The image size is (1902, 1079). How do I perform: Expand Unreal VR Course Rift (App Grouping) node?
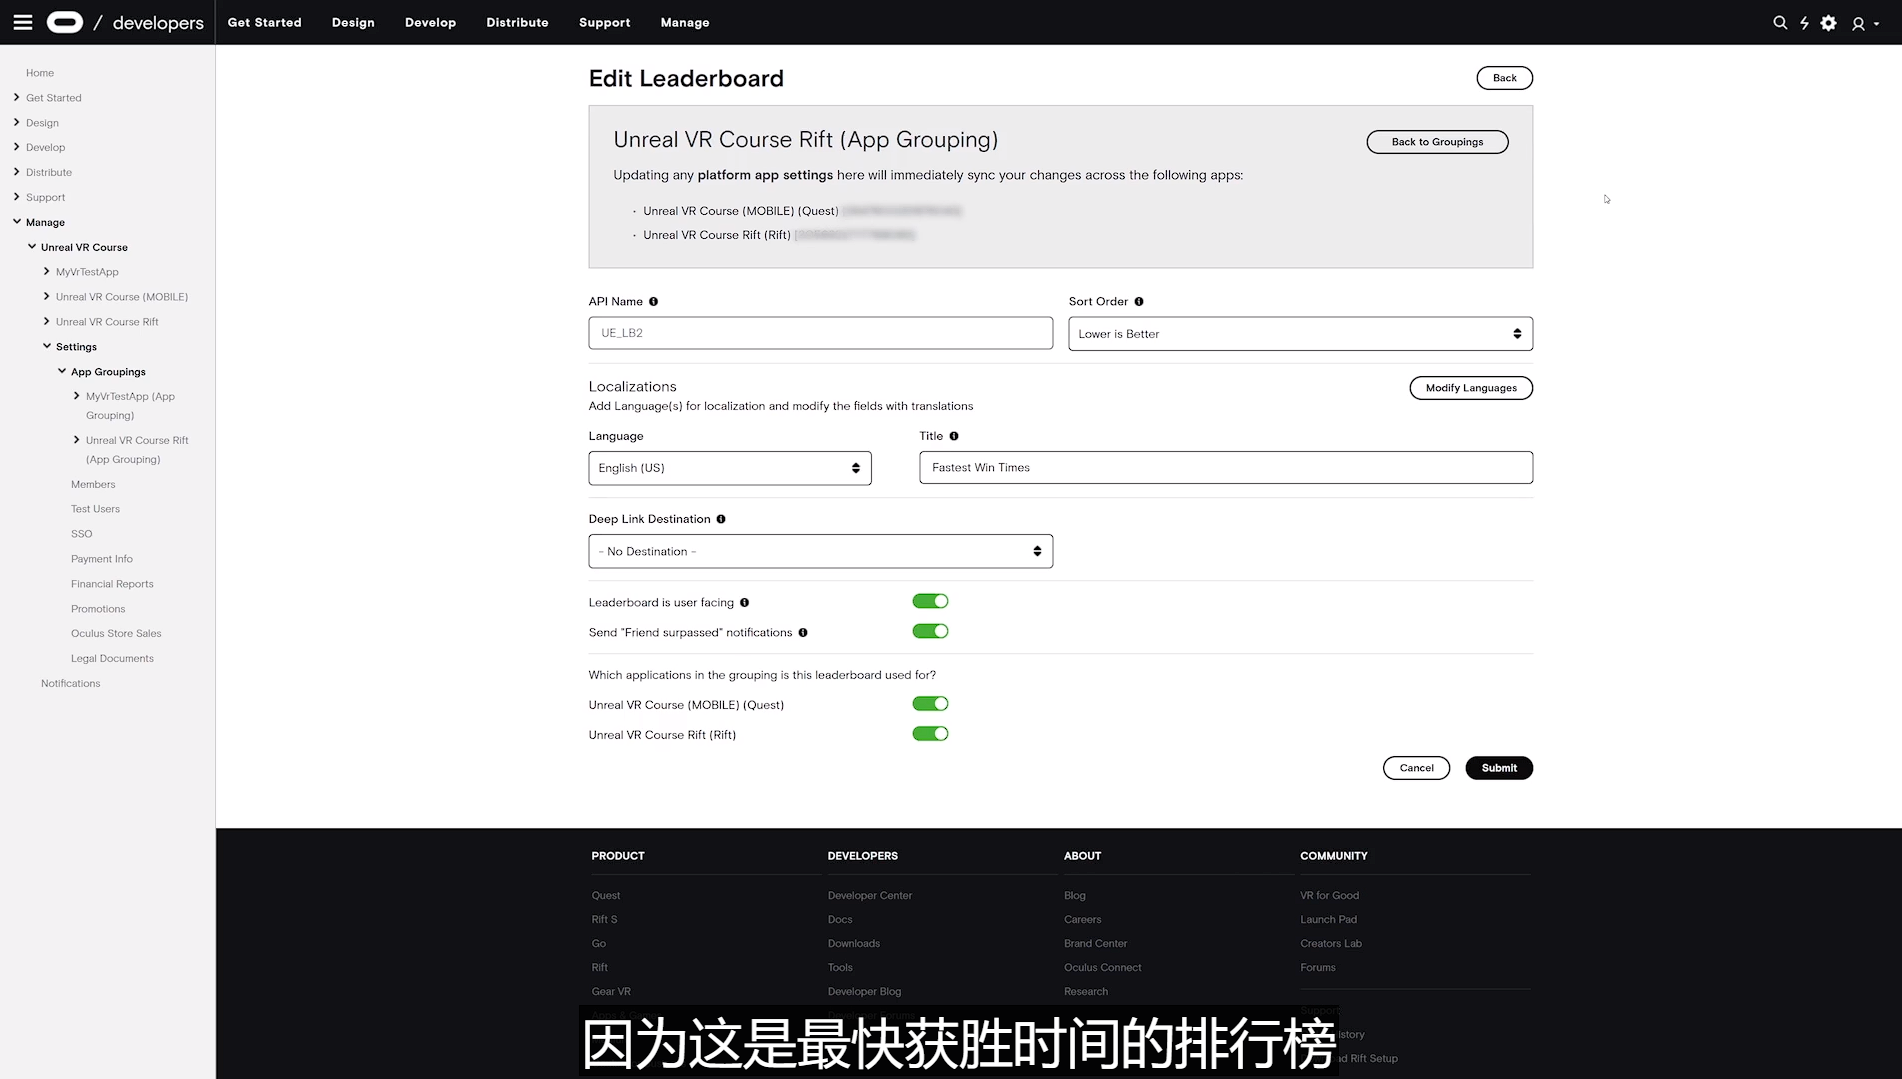click(x=77, y=440)
